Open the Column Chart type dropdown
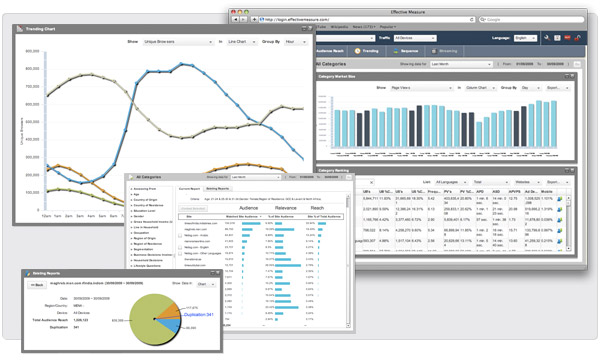601x360 pixels. pos(480,88)
